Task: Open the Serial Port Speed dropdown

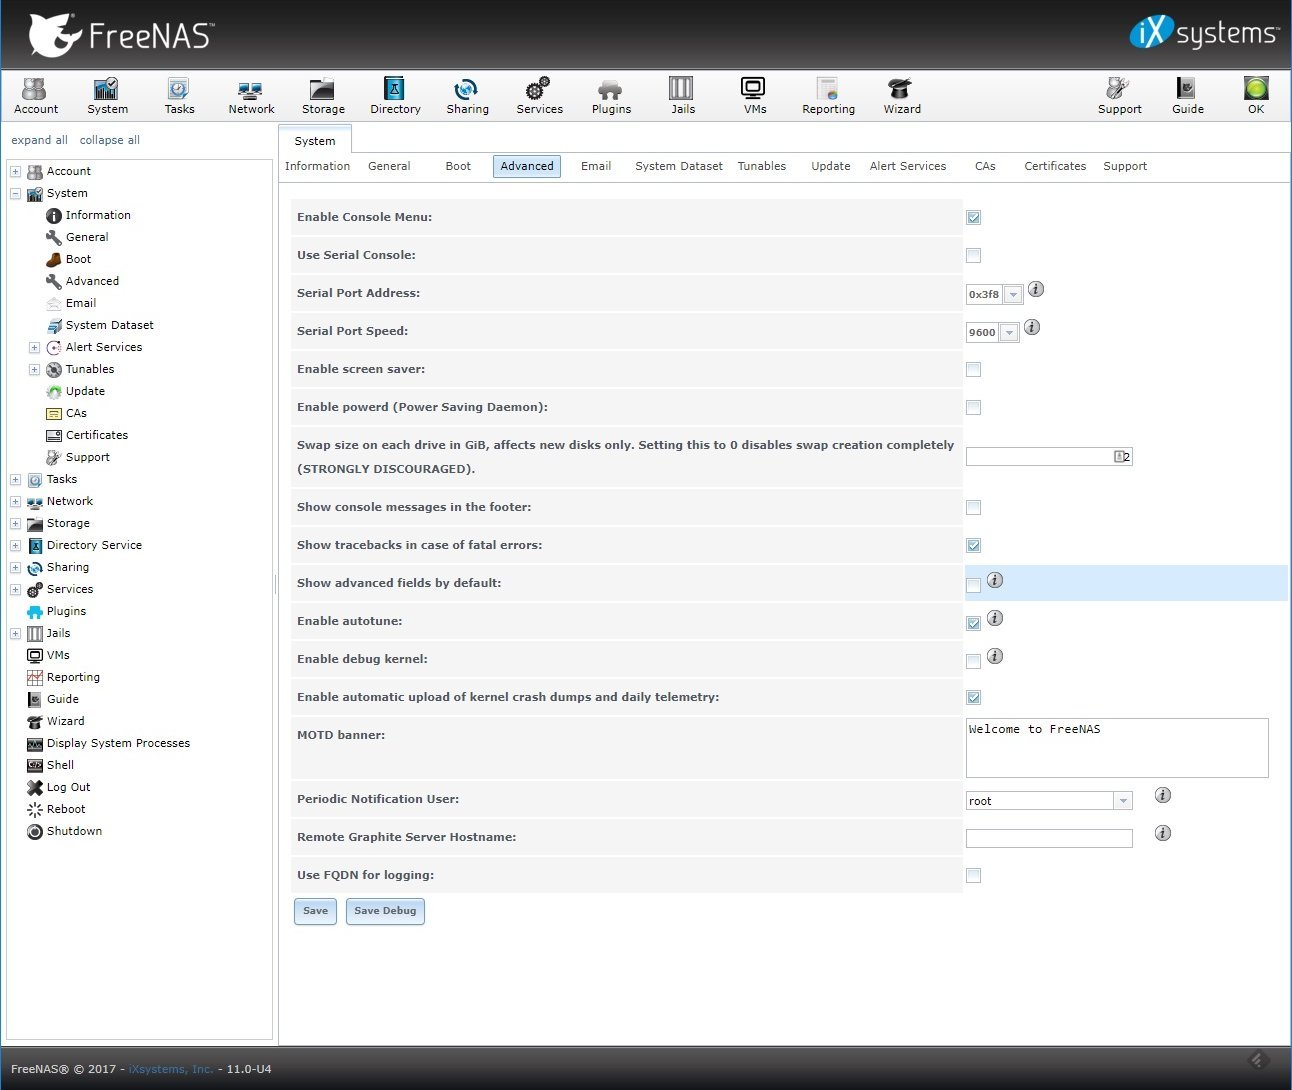Action: coord(1009,333)
